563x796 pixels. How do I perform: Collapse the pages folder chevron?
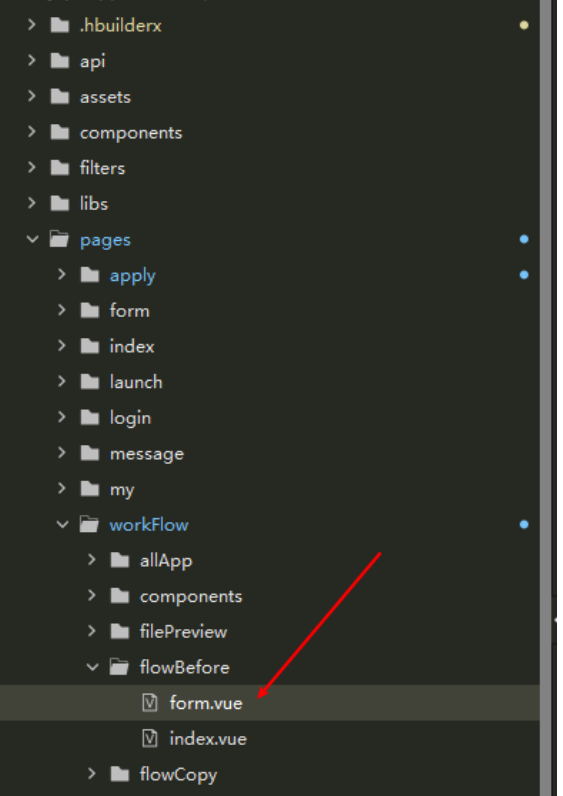point(32,239)
